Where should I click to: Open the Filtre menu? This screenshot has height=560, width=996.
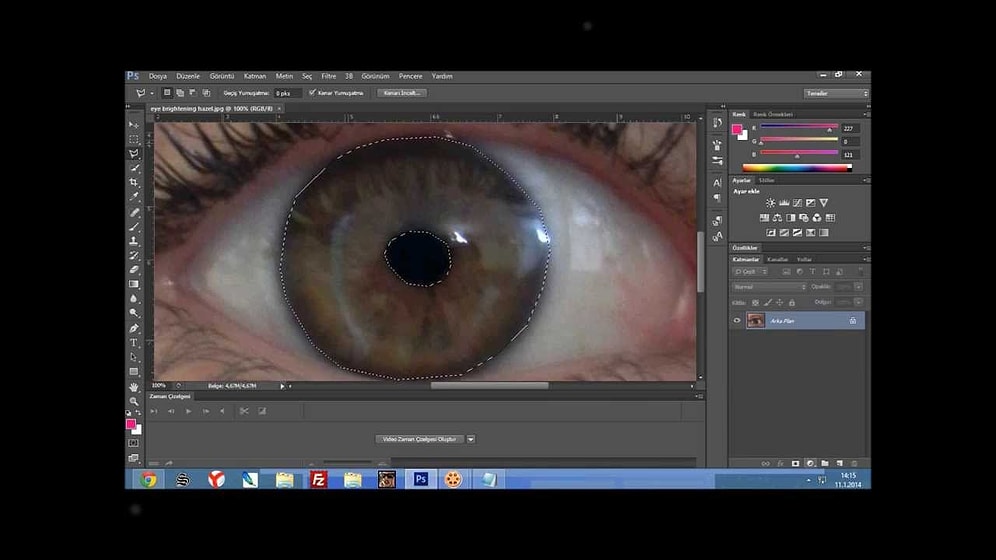pyautogui.click(x=328, y=76)
